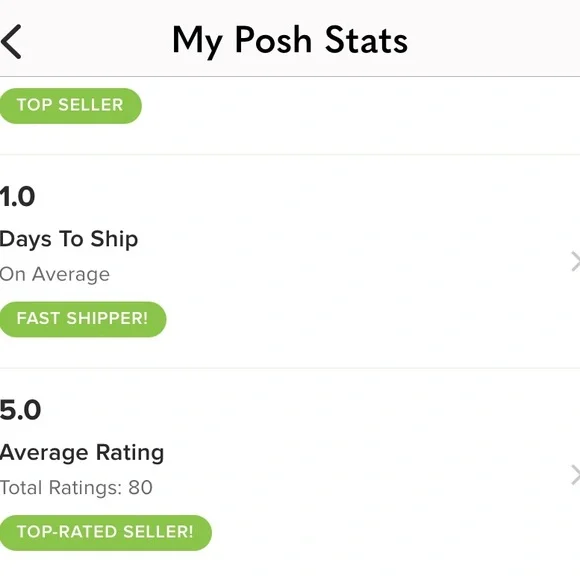The height and width of the screenshot is (580, 580).
Task: Tap the TOP SELLER green badge
Action: pyautogui.click(x=70, y=106)
